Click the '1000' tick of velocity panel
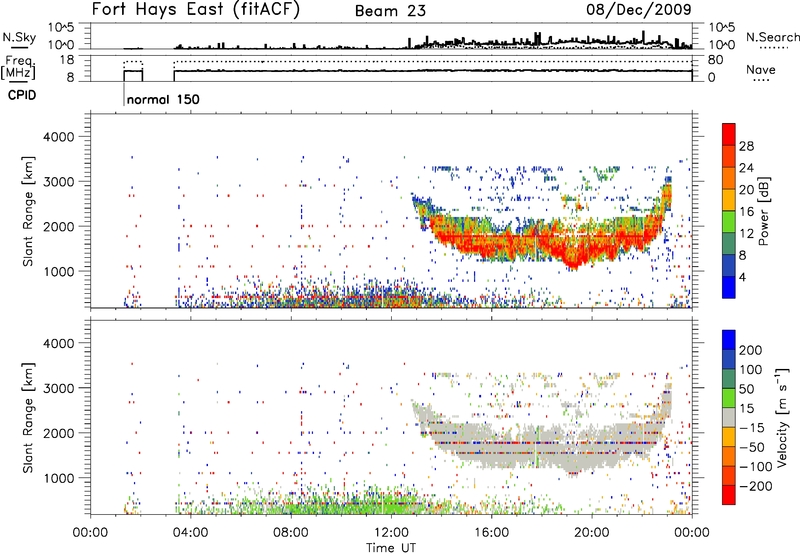 58,478
